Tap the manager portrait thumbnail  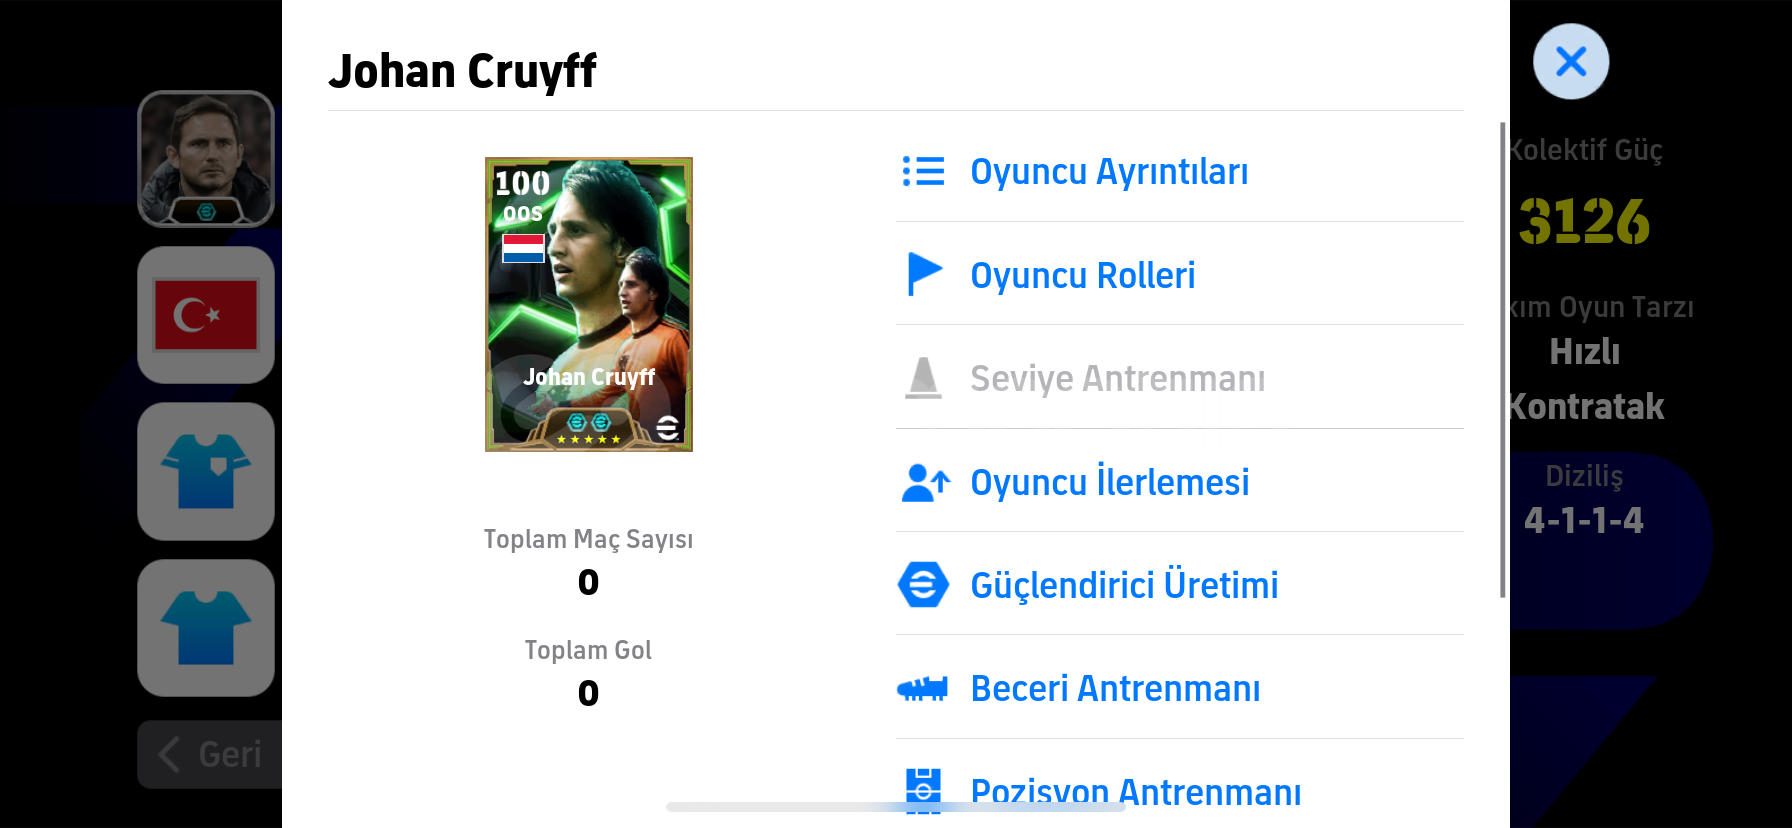tap(206, 159)
